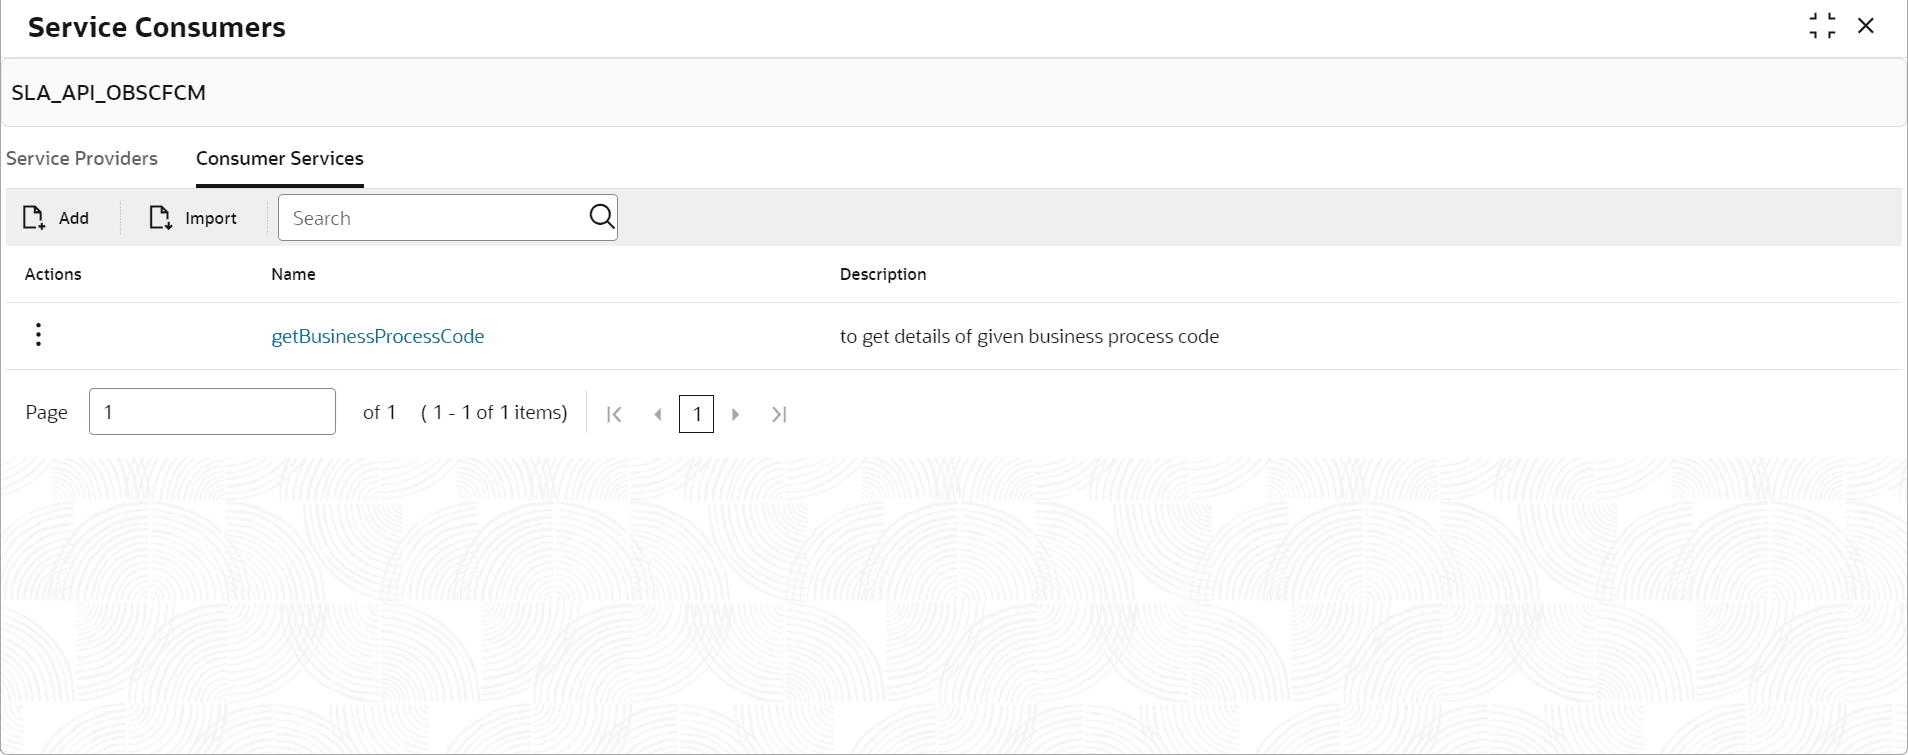
Task: Click the Add document icon
Action: click(x=34, y=218)
